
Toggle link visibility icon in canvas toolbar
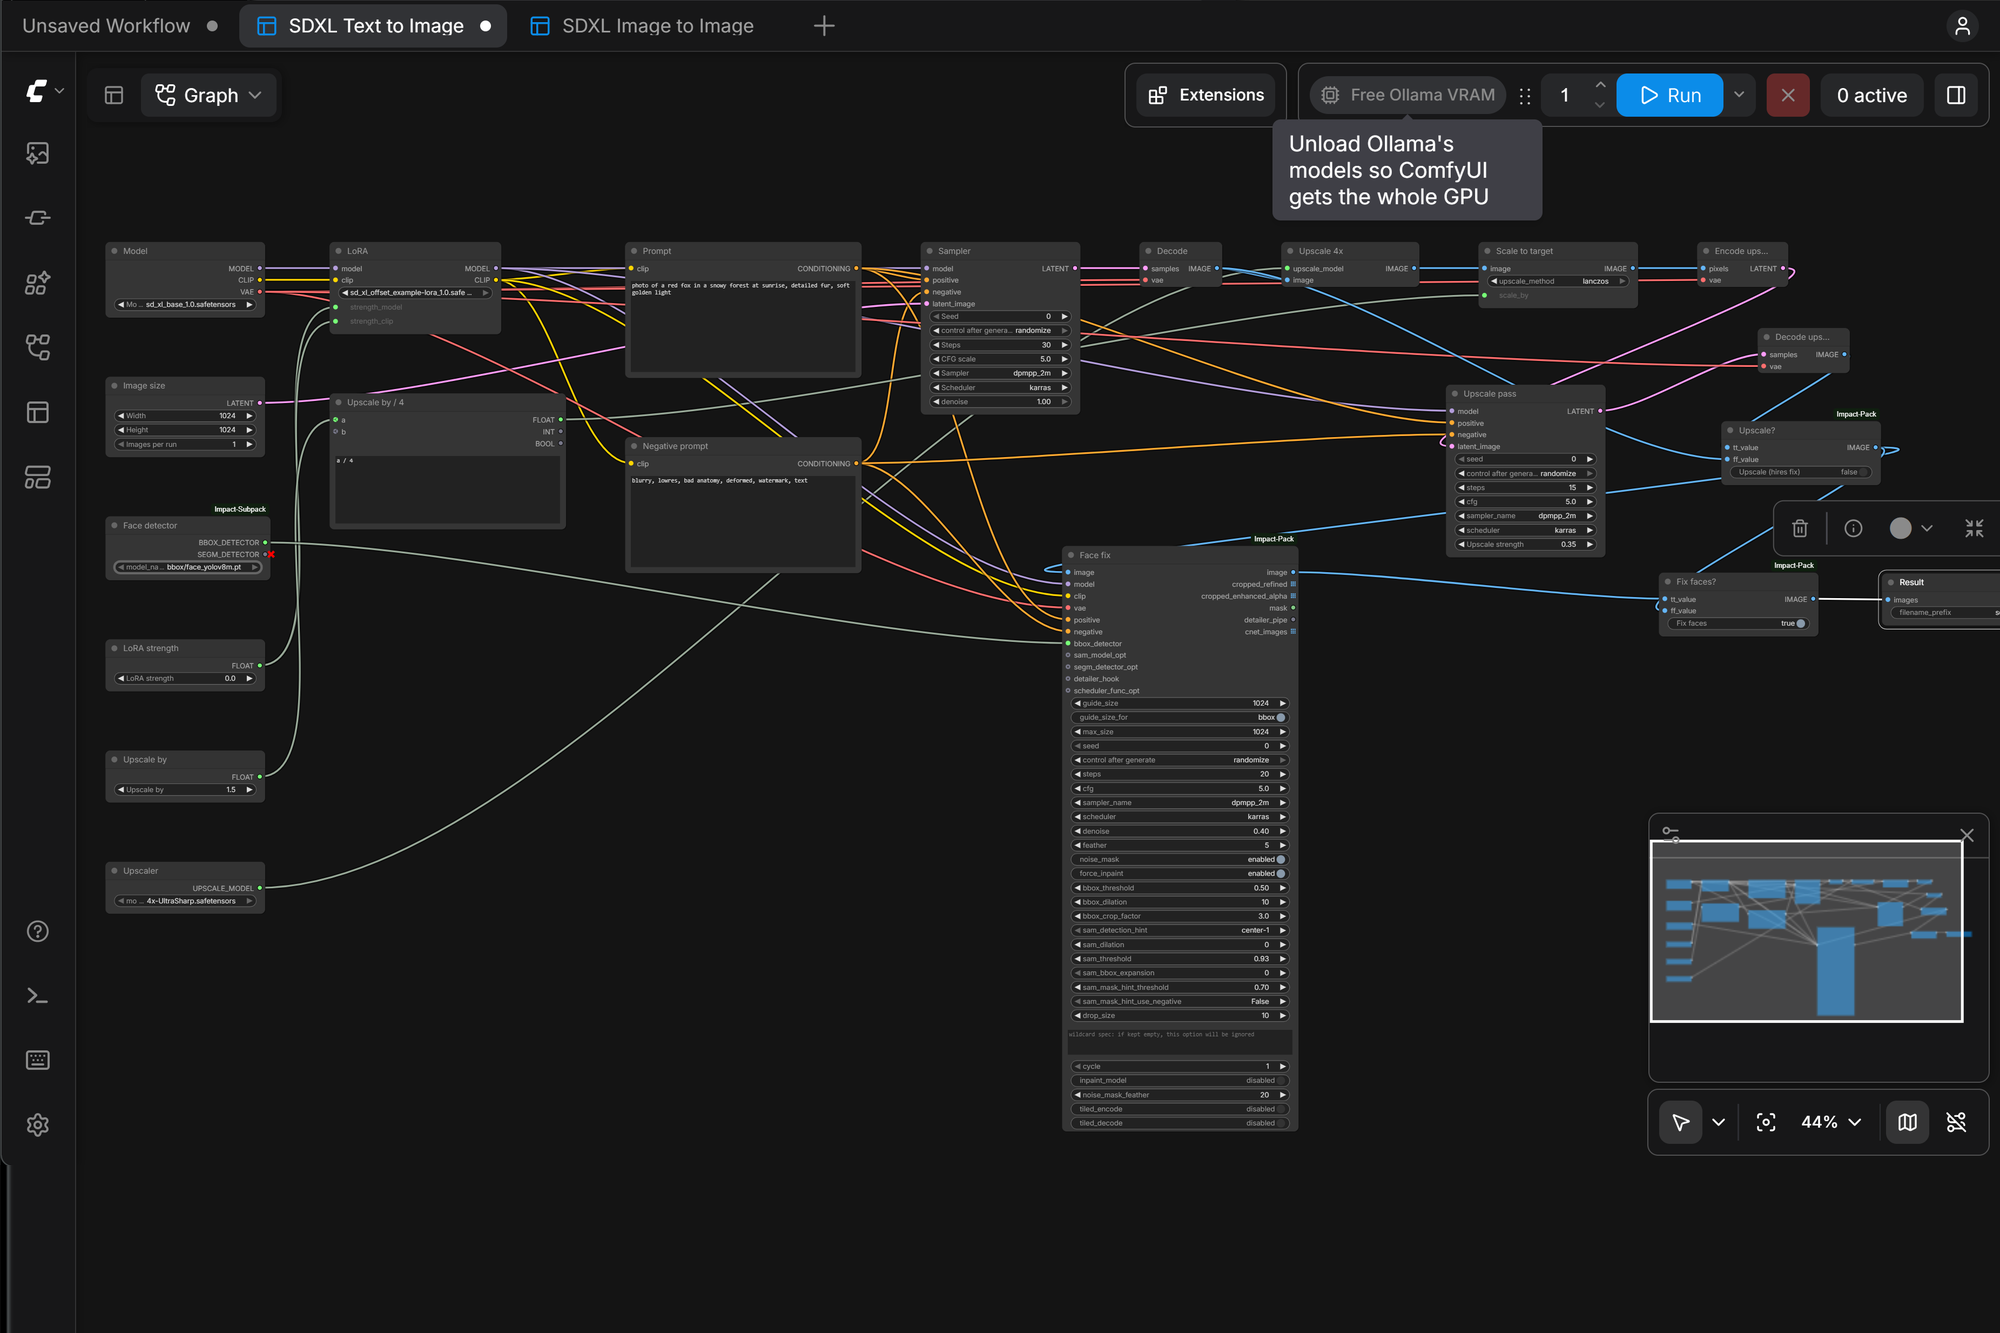[1957, 1122]
